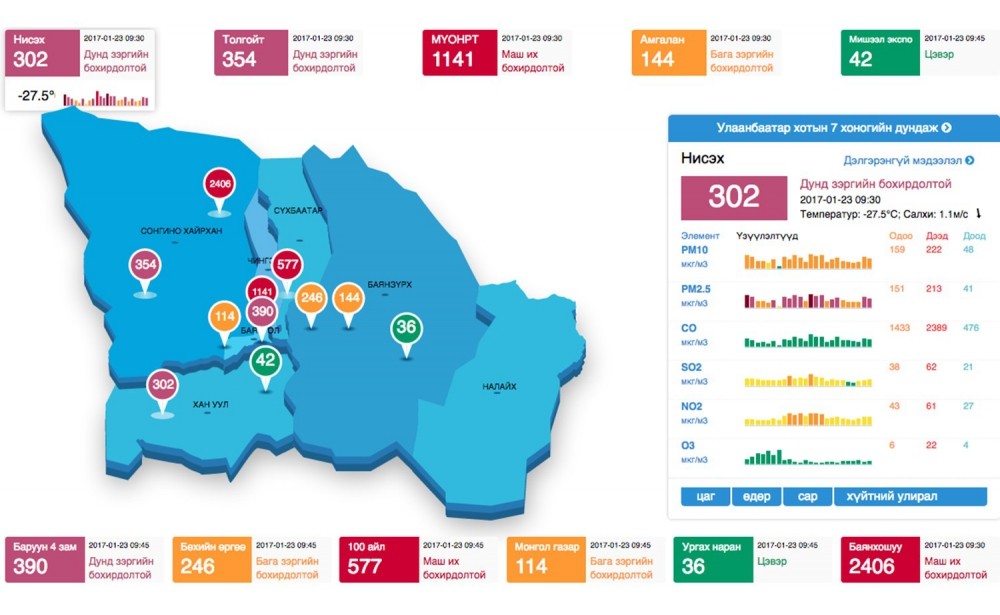The height and width of the screenshot is (615, 1000).
Task: Click the PM2.5 bar chart
Action: (808, 300)
